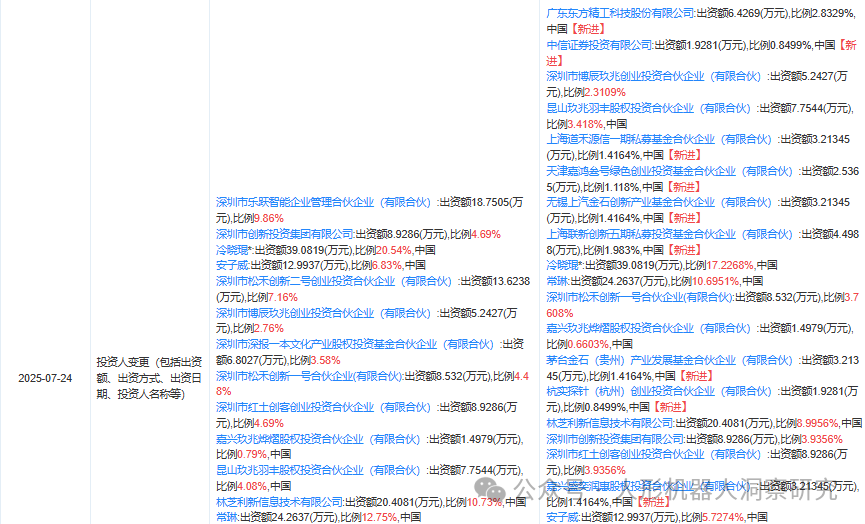Open 中信证券投资有限公司 link
This screenshot has height=524, width=865.
pyautogui.click(x=599, y=45)
